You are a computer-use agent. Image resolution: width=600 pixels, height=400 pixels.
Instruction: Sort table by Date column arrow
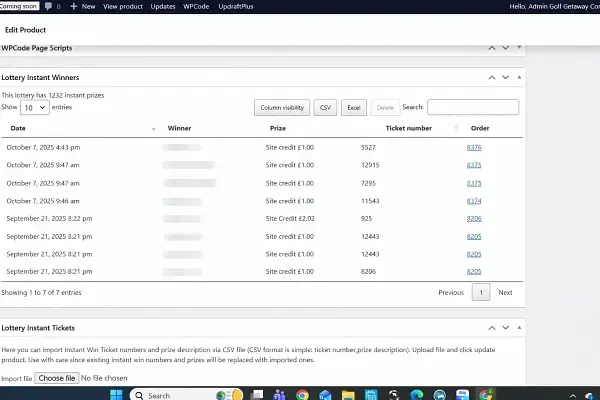coord(153,129)
